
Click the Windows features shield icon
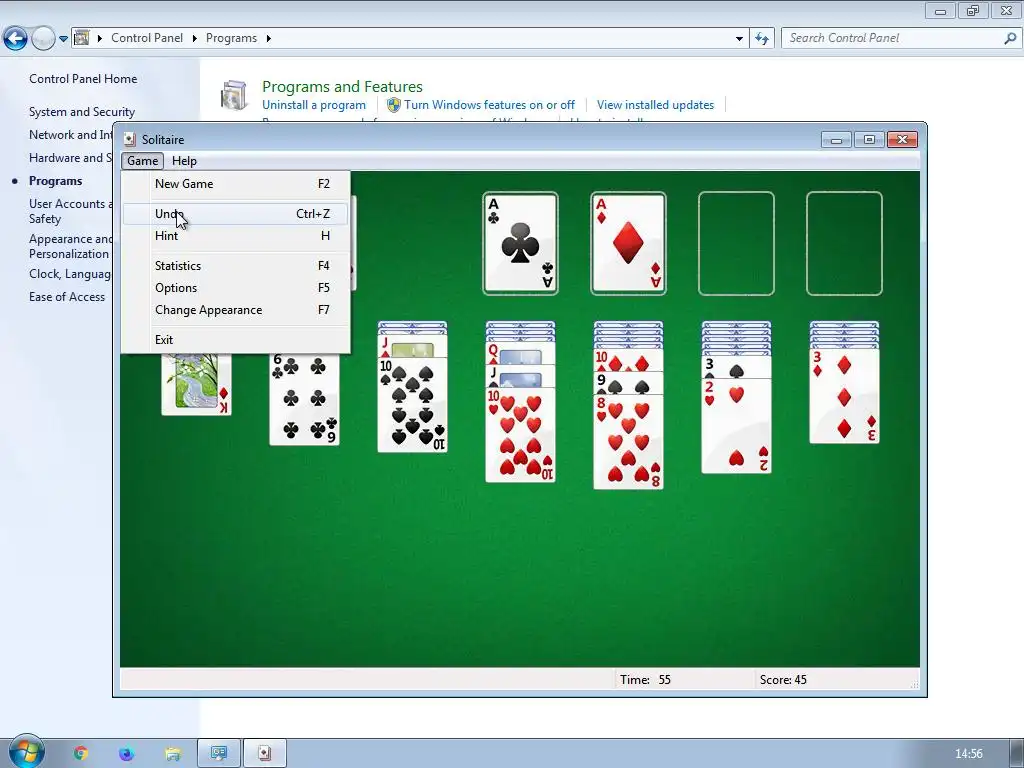click(394, 104)
